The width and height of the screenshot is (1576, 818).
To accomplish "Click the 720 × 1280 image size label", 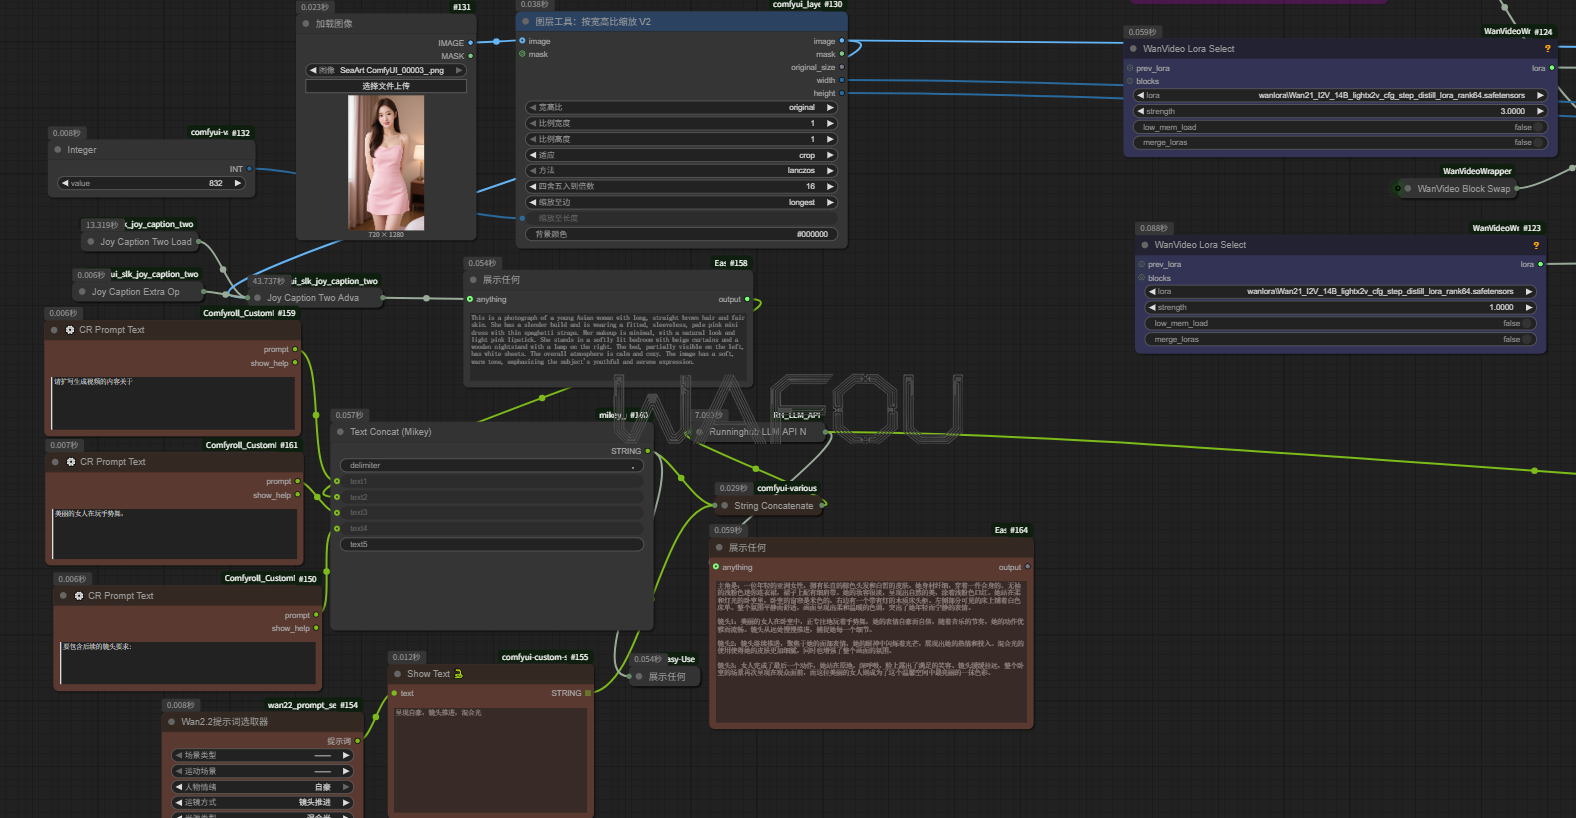I will click(386, 235).
